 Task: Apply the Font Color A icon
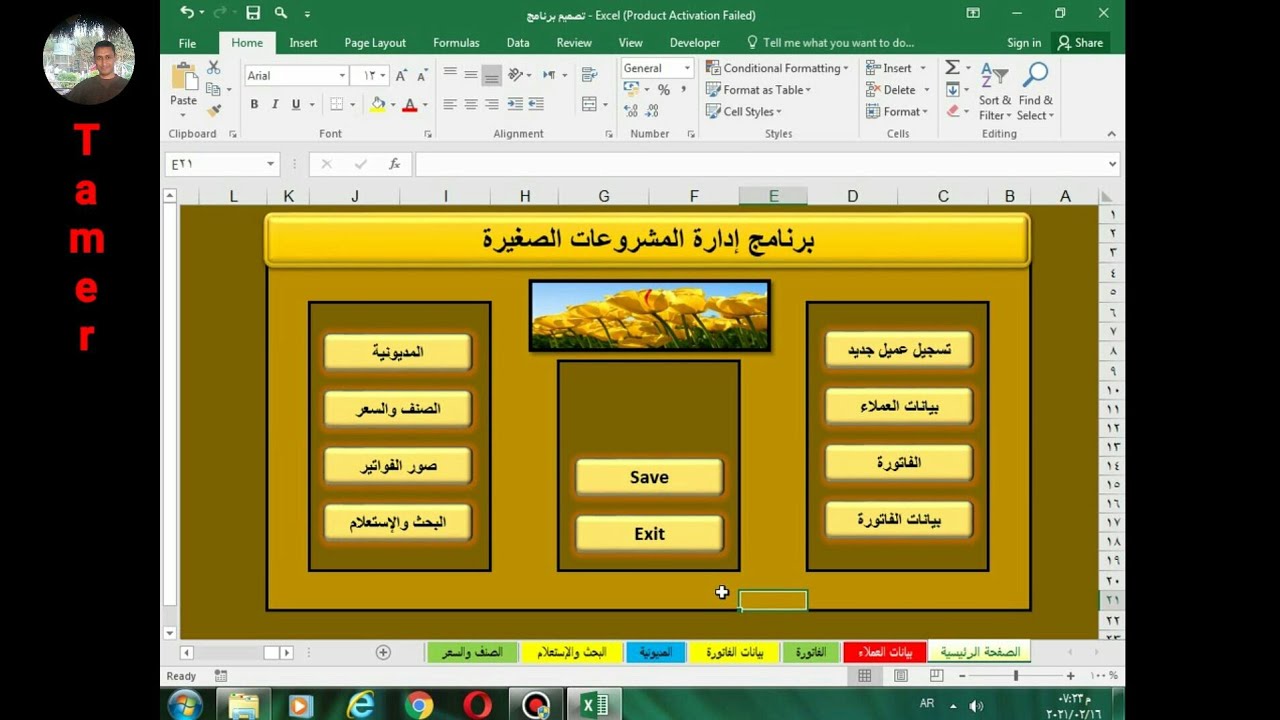[409, 104]
